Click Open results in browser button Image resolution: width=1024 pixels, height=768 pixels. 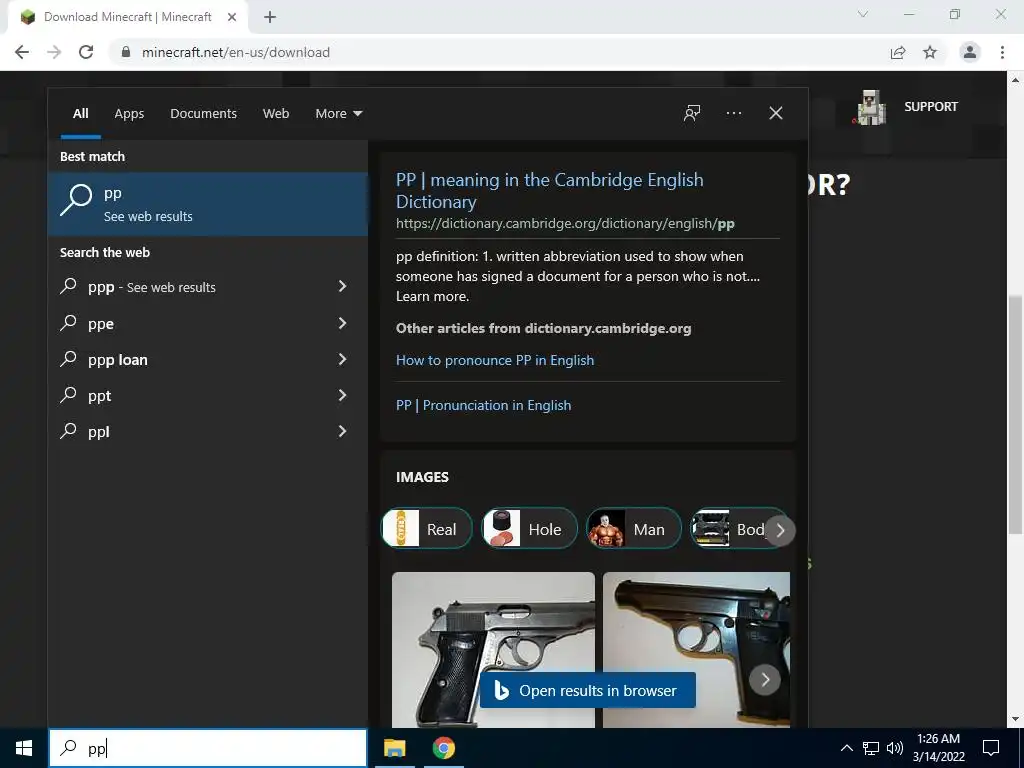[587, 690]
